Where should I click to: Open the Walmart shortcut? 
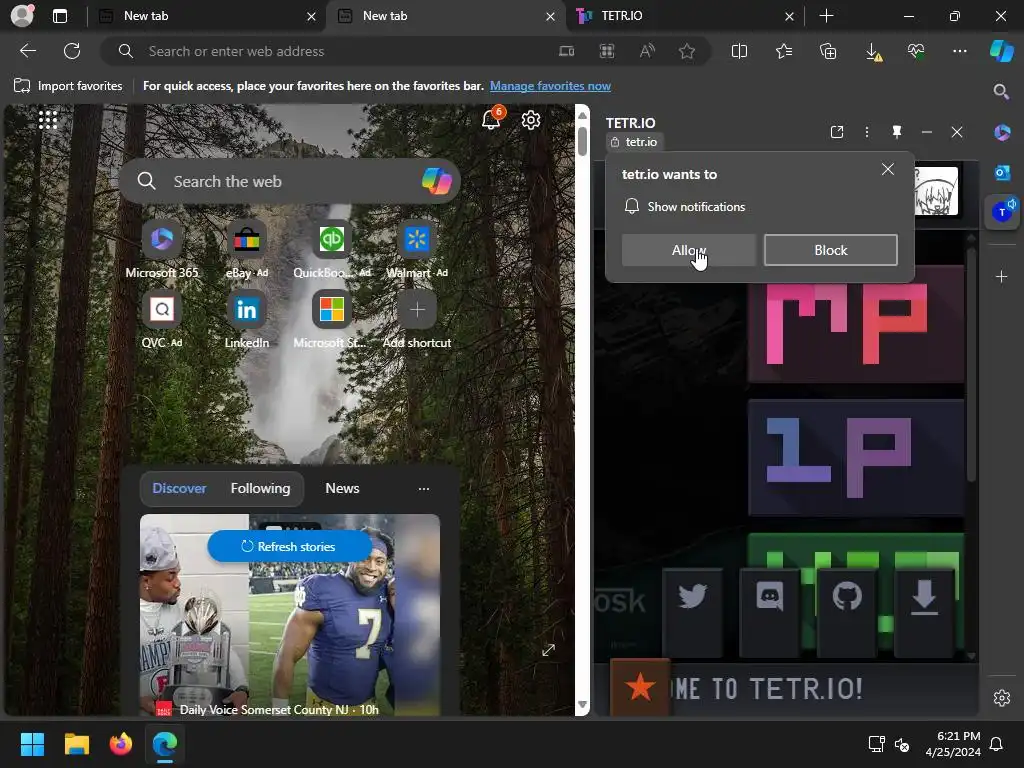[417, 249]
